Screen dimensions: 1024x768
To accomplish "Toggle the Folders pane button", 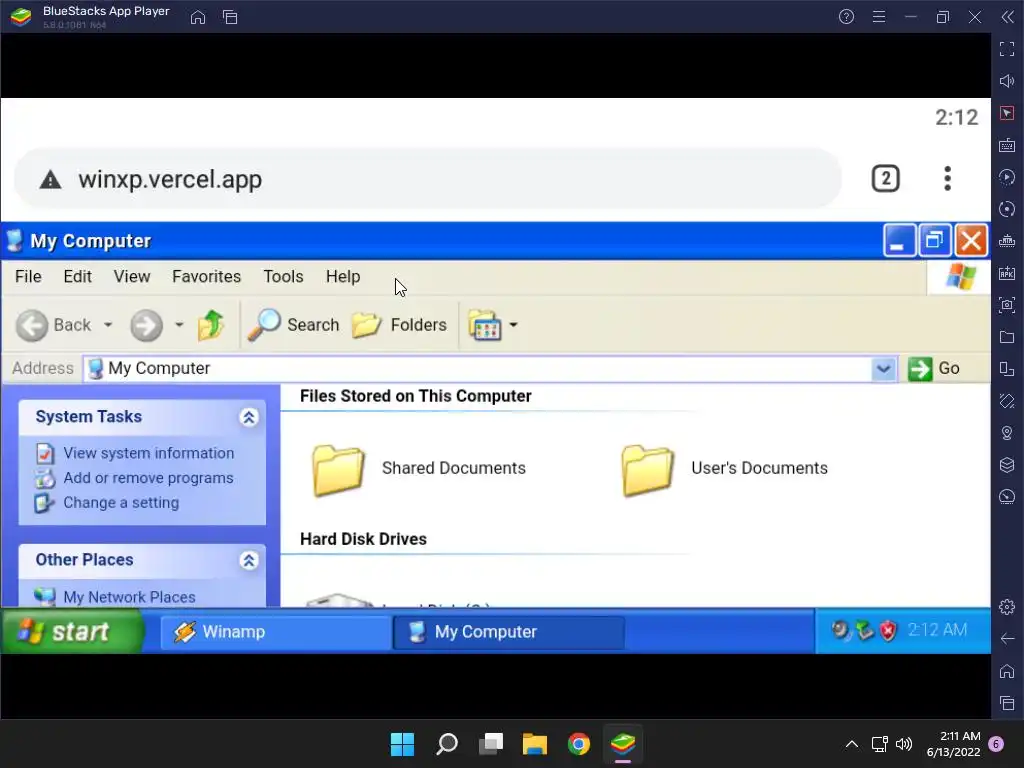I will point(399,325).
